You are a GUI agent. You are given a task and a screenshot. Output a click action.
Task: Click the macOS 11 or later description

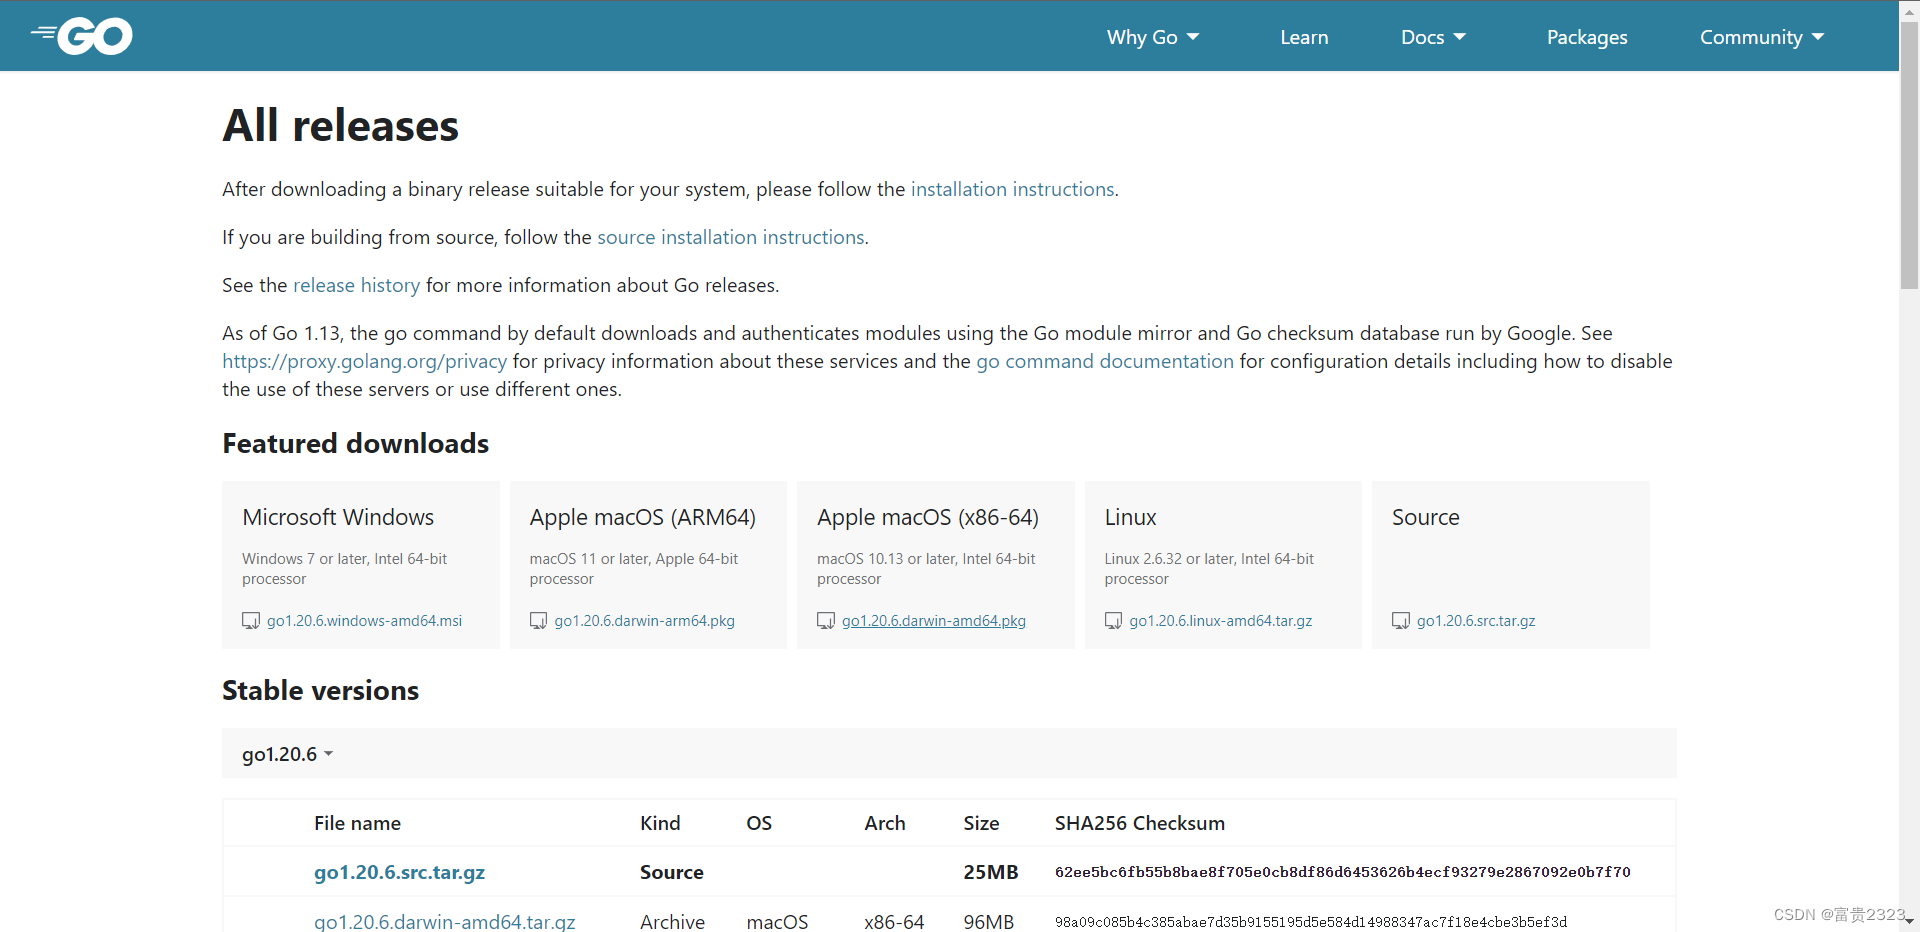(x=634, y=568)
